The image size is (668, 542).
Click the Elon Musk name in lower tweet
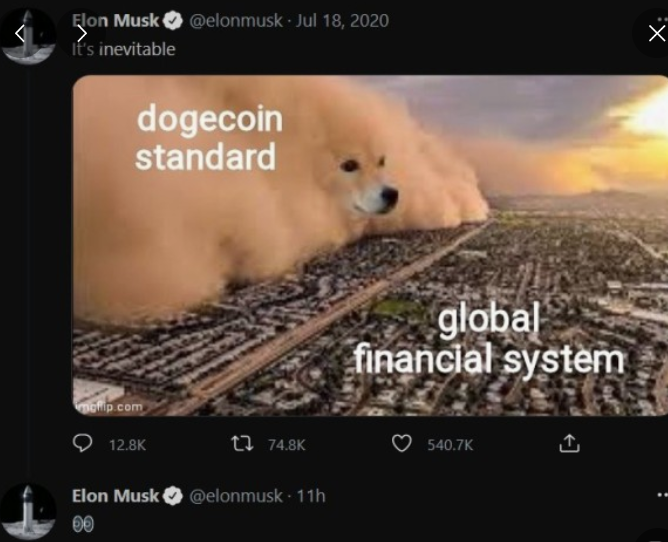pos(115,496)
